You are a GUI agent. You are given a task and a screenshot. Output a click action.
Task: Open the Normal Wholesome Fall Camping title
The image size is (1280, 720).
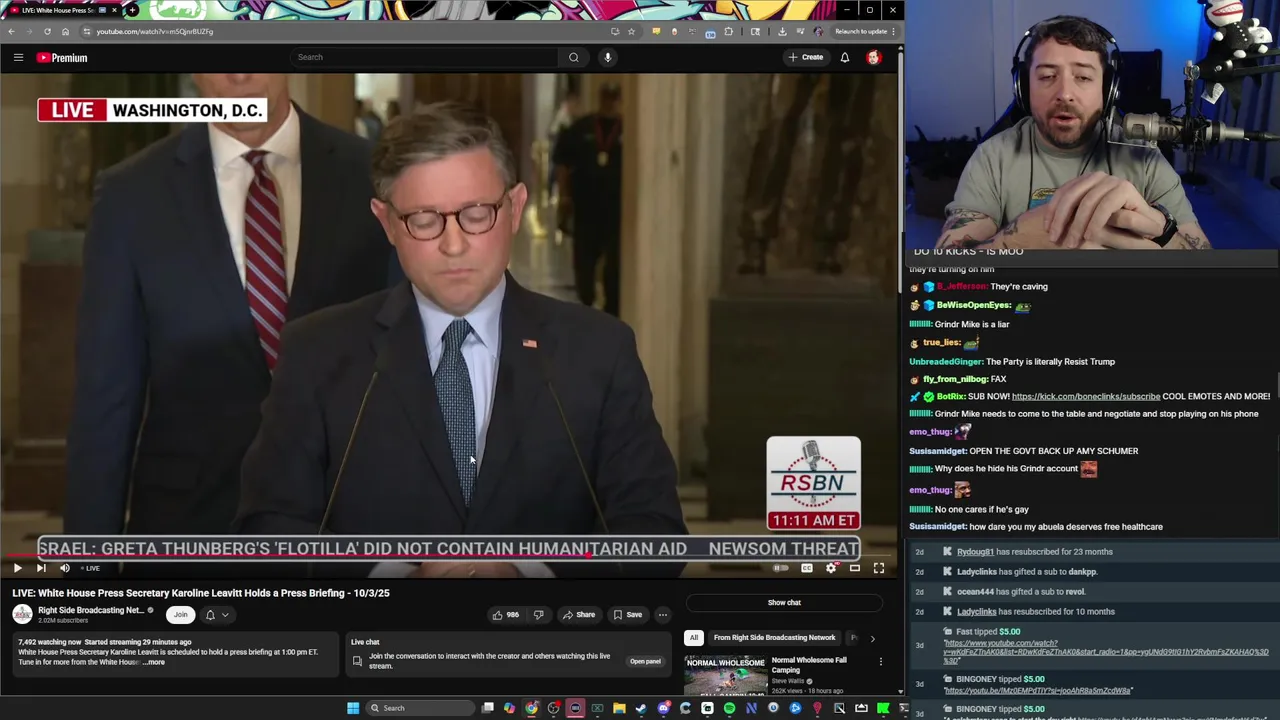coord(809,664)
